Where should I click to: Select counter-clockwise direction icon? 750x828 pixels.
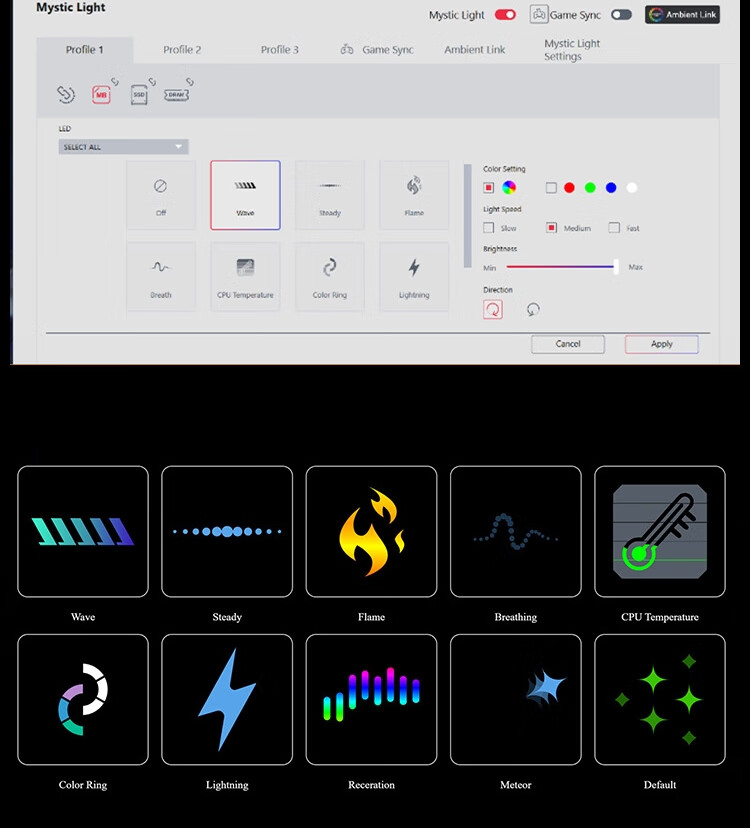pos(533,309)
